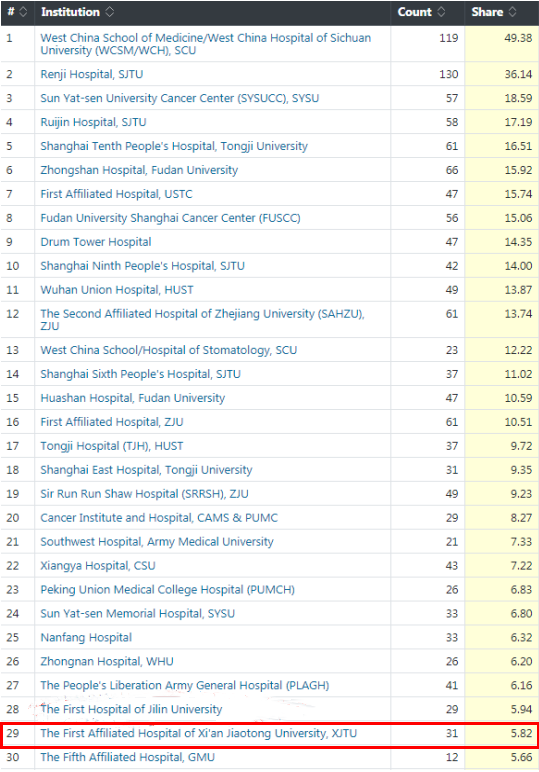Open Ruijin Hospital, SJTU entry
Viewport: 539px width, 772px height.
point(93,122)
